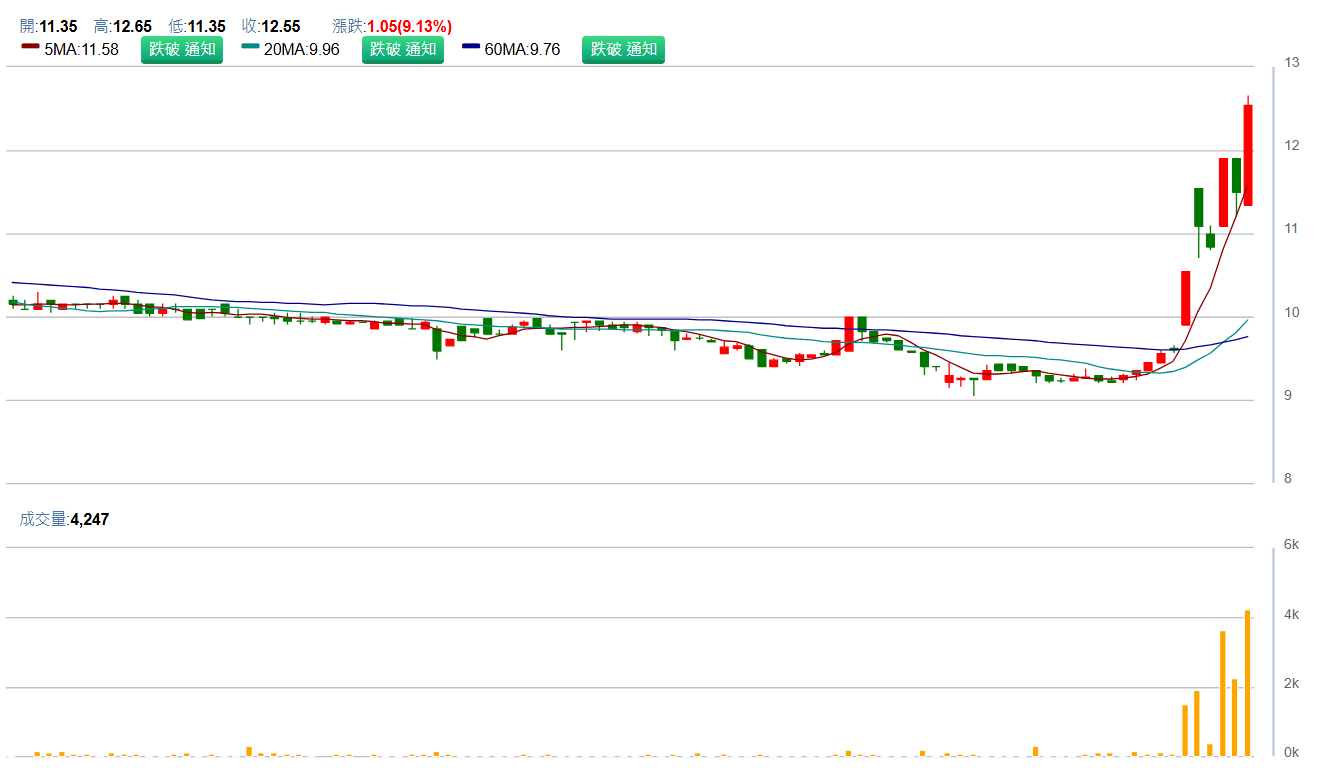Screen dimensions: 1322x770
Task: Select the 60MA:9.76 legend label
Action: pyautogui.click(x=523, y=50)
